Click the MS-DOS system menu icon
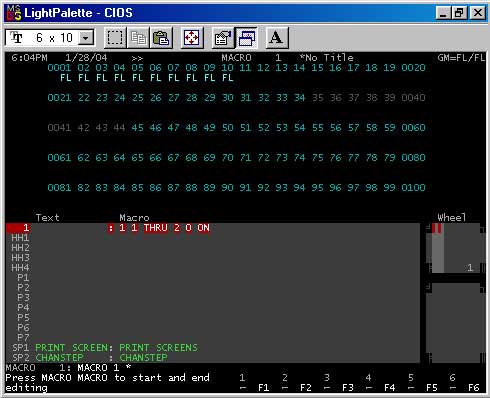Viewport: 490px width, 398px height. [x=14, y=13]
